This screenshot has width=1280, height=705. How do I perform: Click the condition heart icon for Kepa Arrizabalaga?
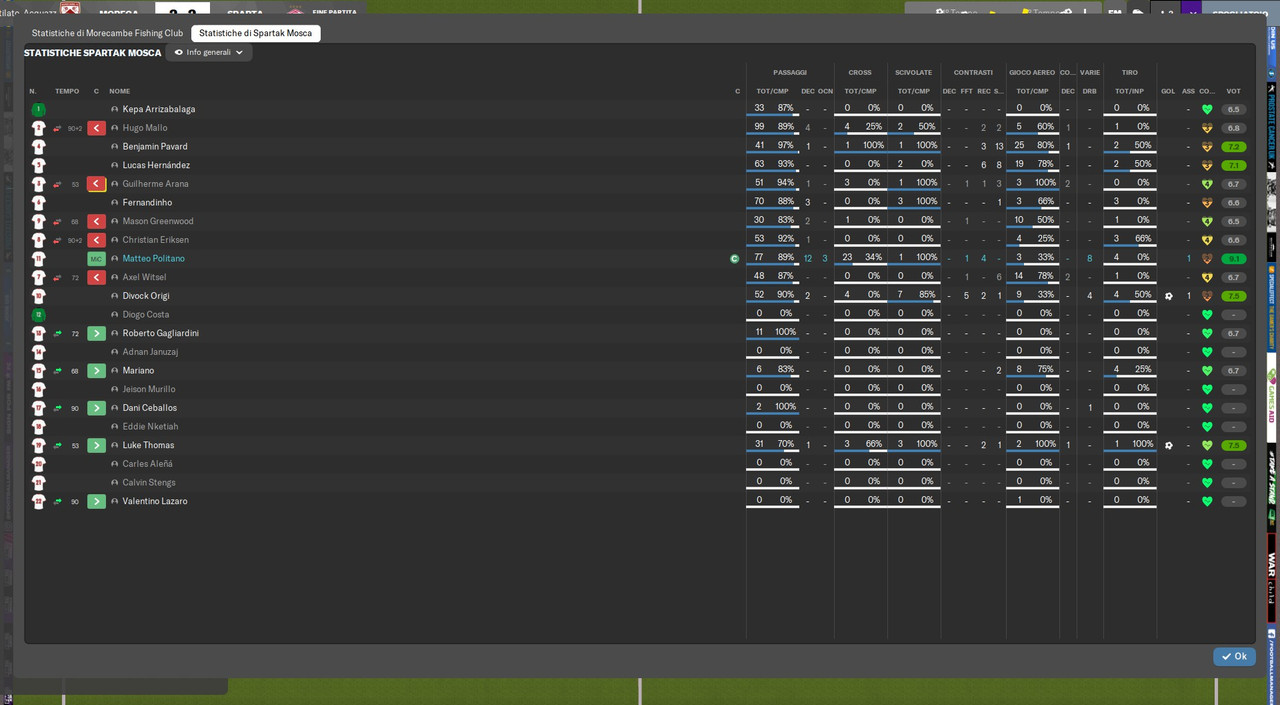pyautogui.click(x=1207, y=109)
